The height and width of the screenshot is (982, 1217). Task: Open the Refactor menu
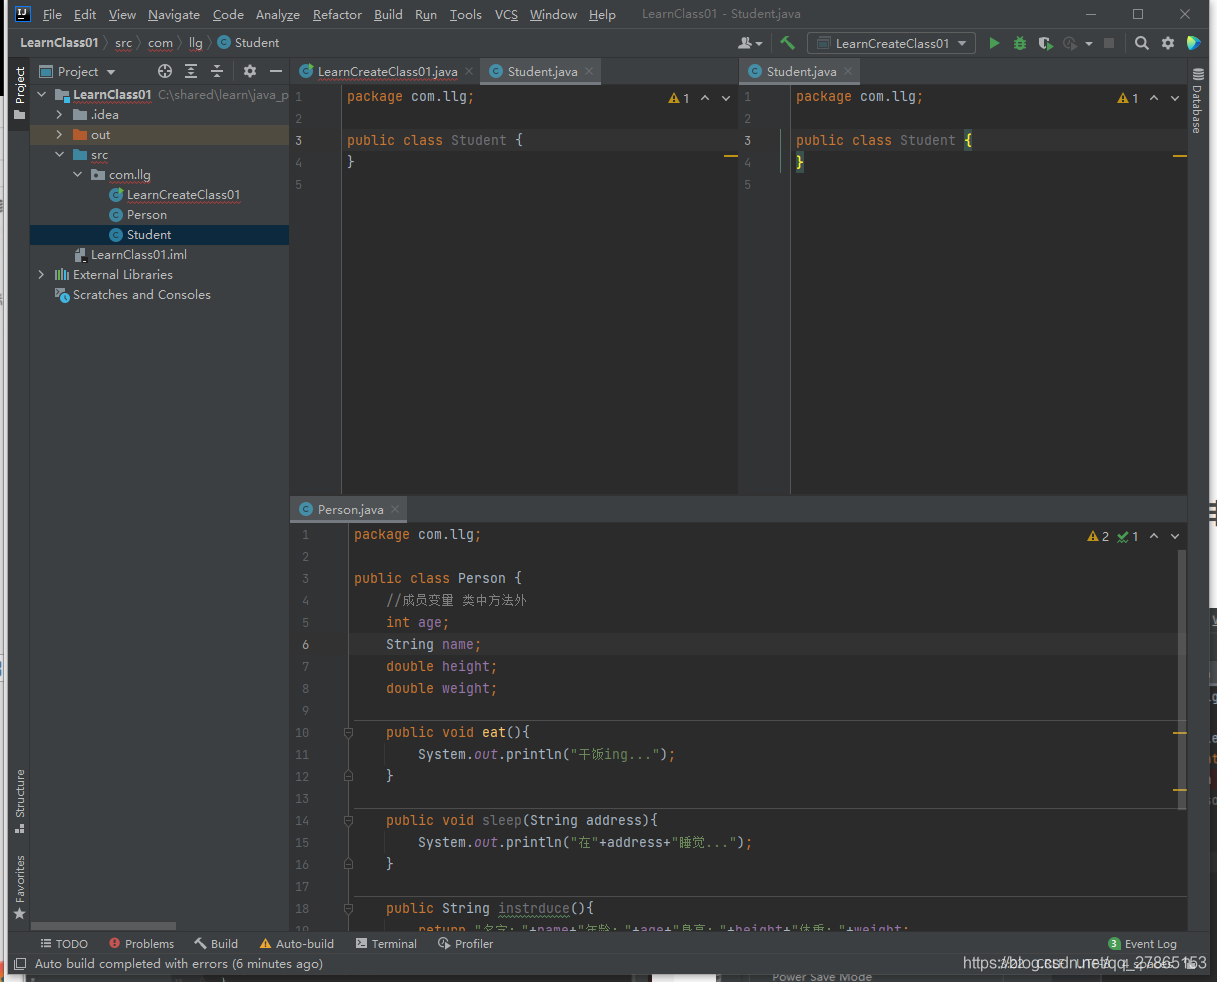337,15
